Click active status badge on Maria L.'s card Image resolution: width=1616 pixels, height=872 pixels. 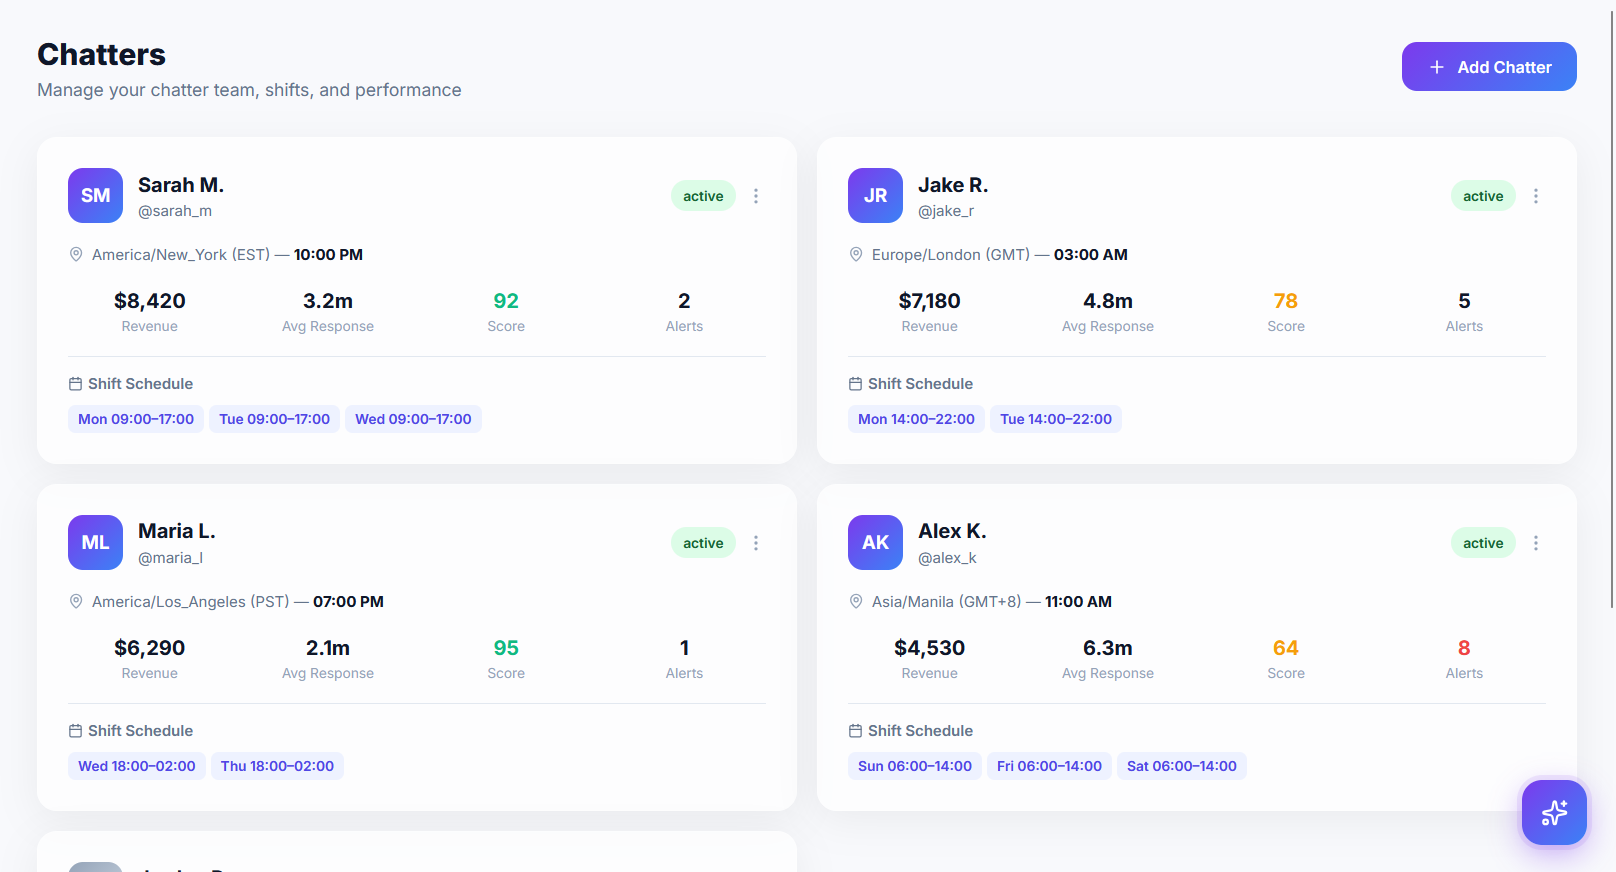point(703,543)
